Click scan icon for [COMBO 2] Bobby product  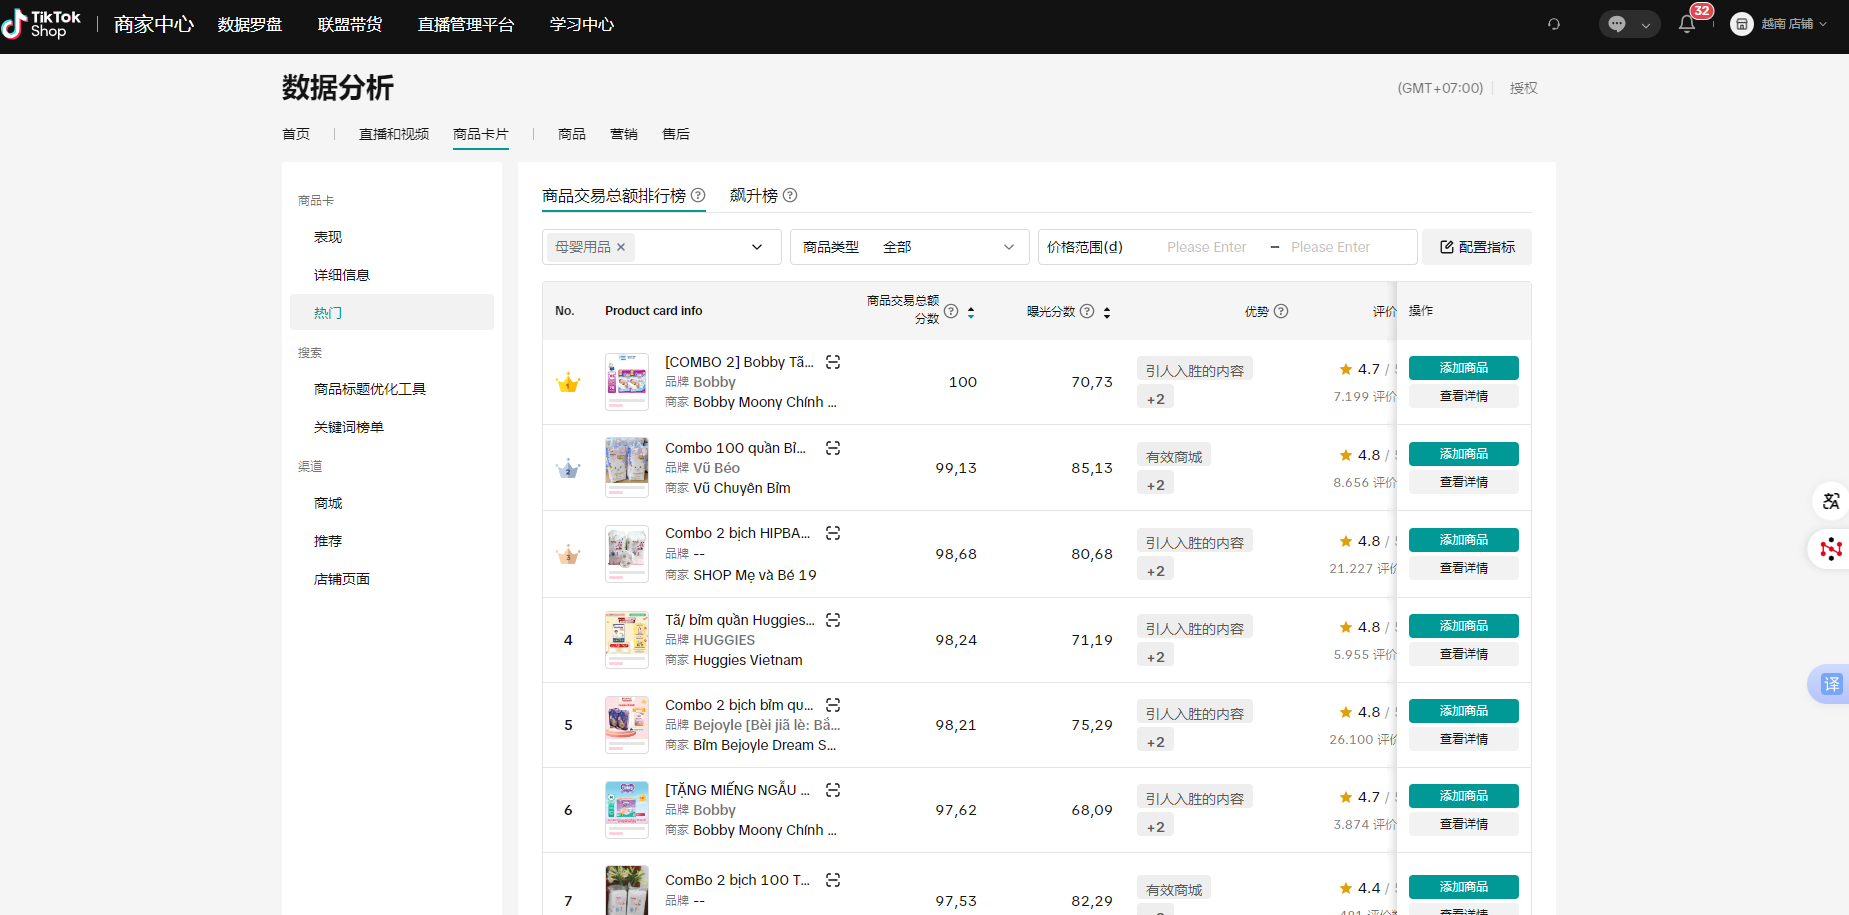(x=833, y=362)
